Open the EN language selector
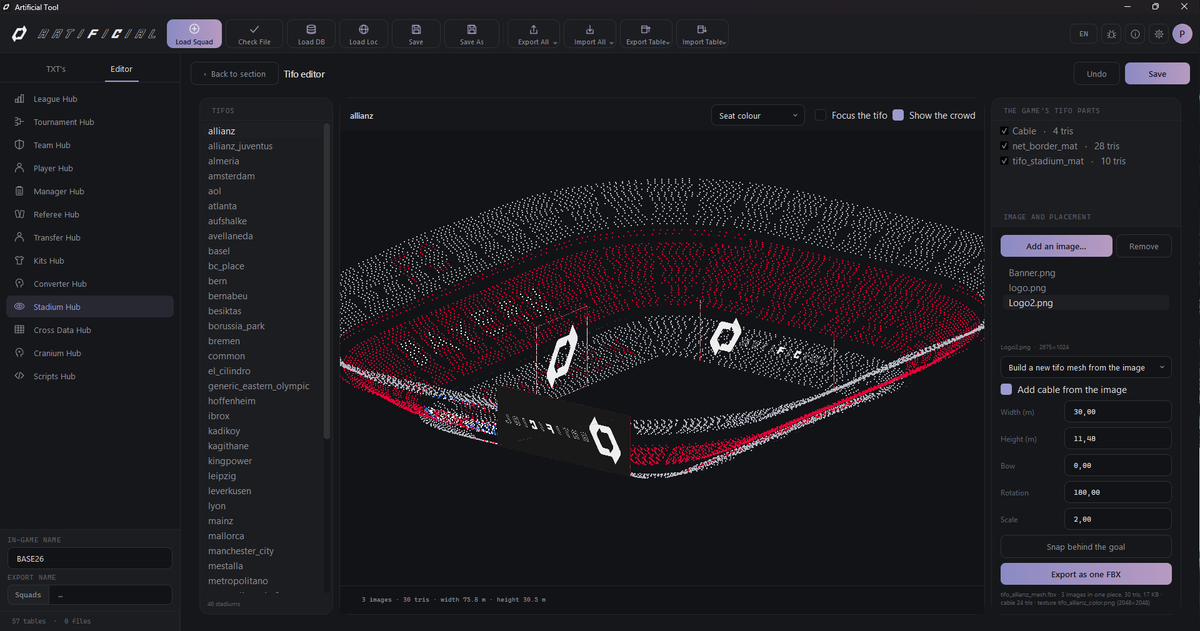The width and height of the screenshot is (1200, 631). point(1083,34)
